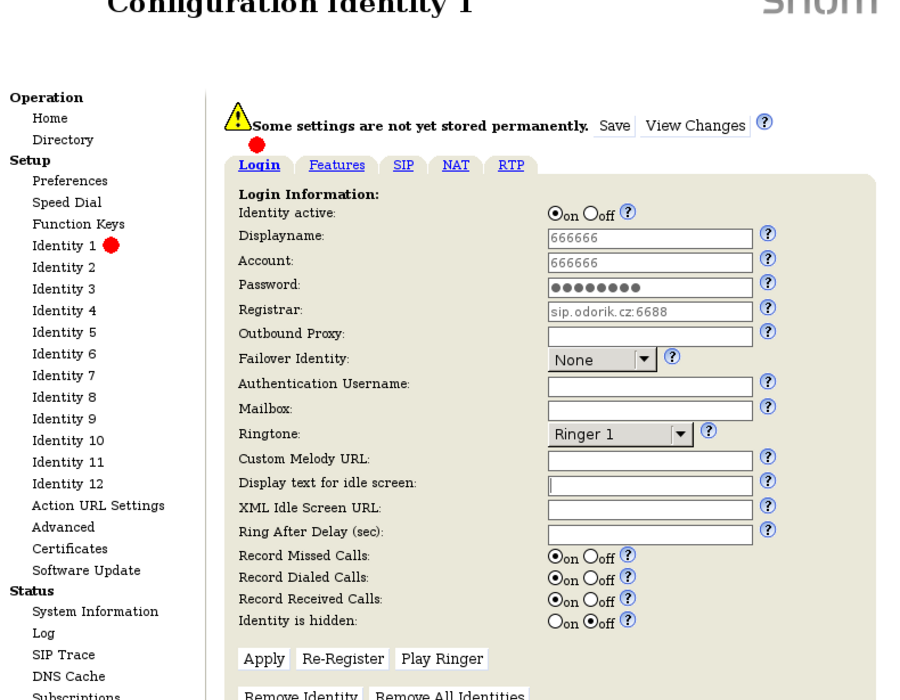
Task: Switch to the RTP tab
Action: [511, 165]
